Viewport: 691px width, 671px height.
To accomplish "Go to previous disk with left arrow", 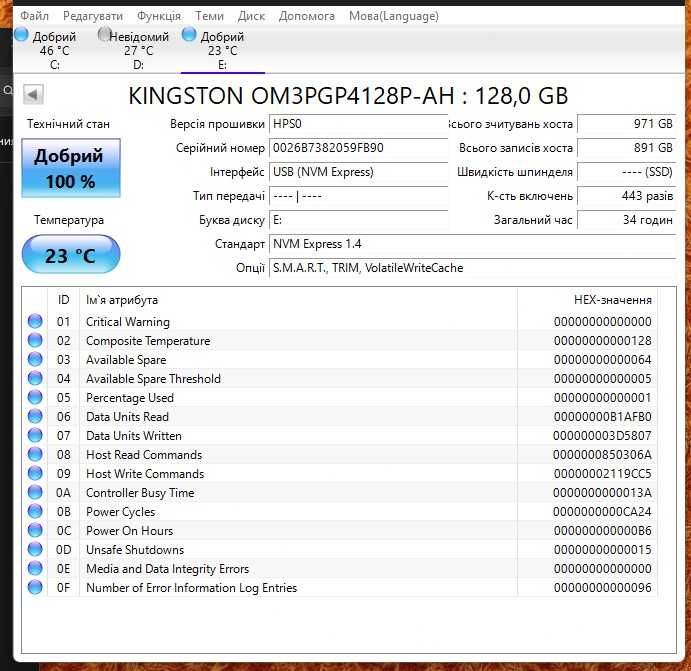I will click(x=33, y=94).
